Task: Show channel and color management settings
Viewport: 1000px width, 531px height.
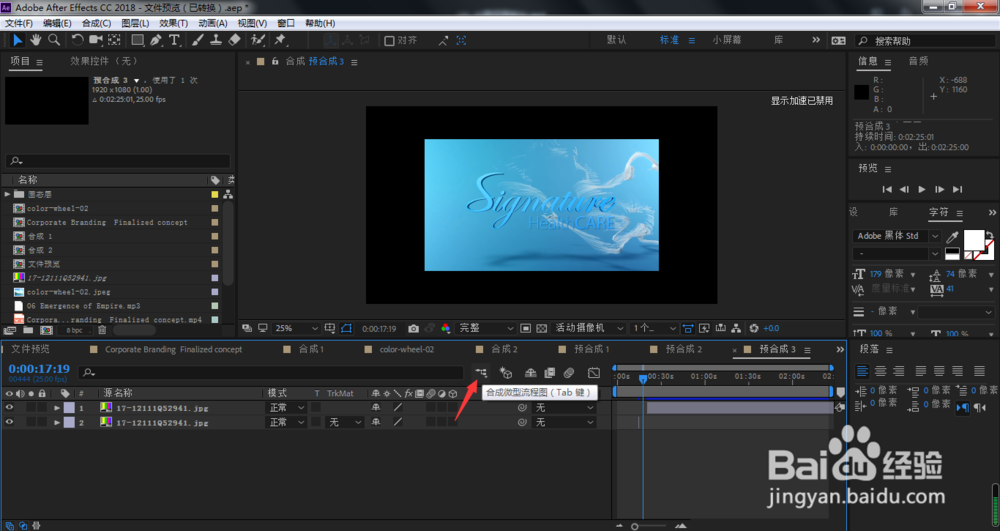Action: point(446,328)
